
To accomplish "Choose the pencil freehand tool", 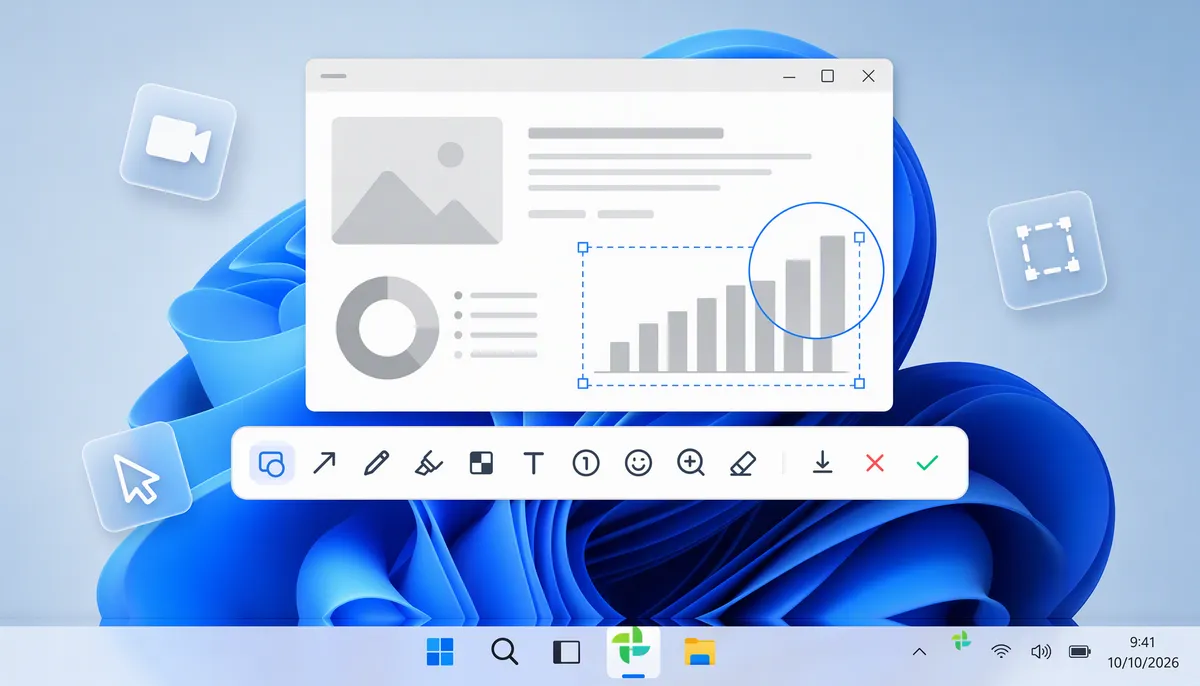I will click(376, 463).
